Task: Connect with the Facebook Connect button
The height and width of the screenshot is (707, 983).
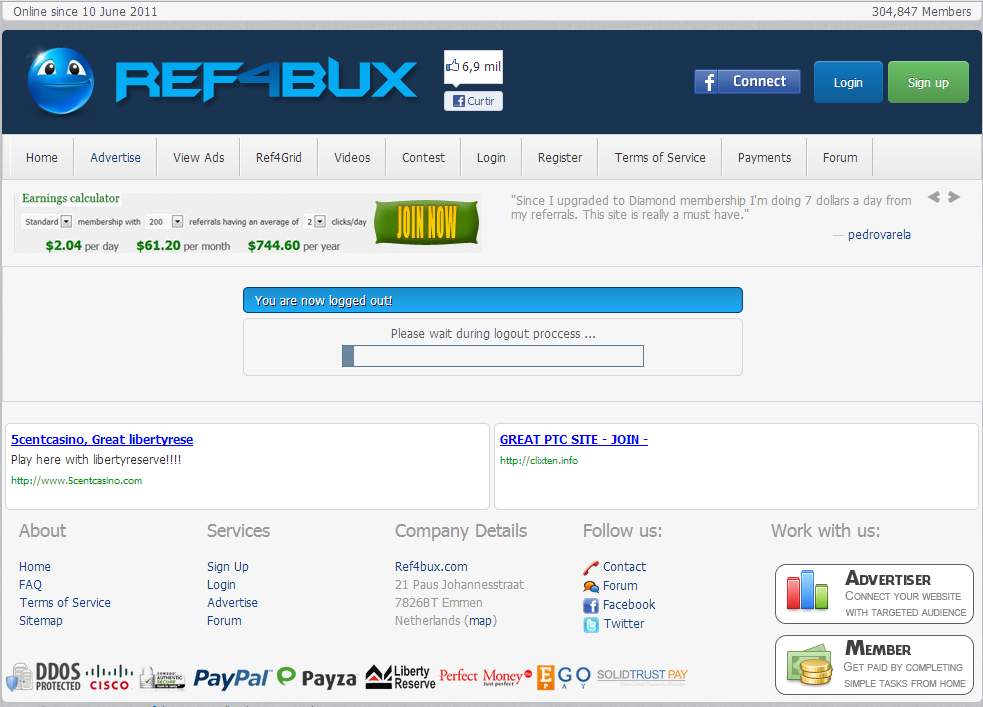Action: [x=747, y=81]
